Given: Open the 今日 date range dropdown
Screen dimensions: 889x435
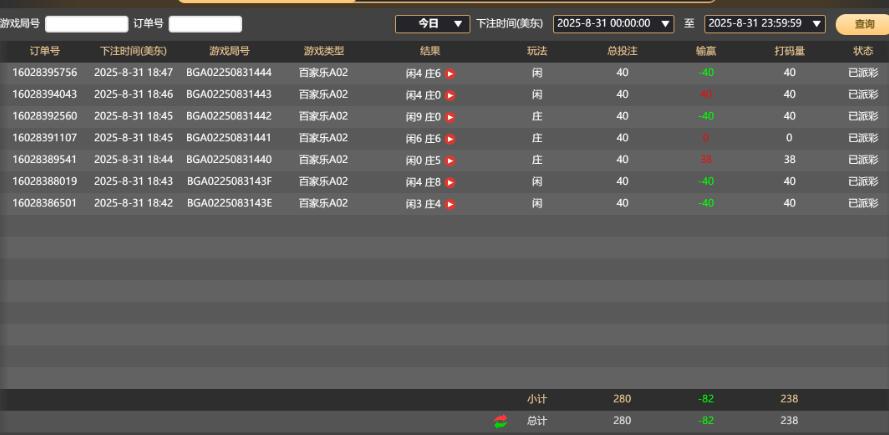Looking at the screenshot, I should click(432, 23).
